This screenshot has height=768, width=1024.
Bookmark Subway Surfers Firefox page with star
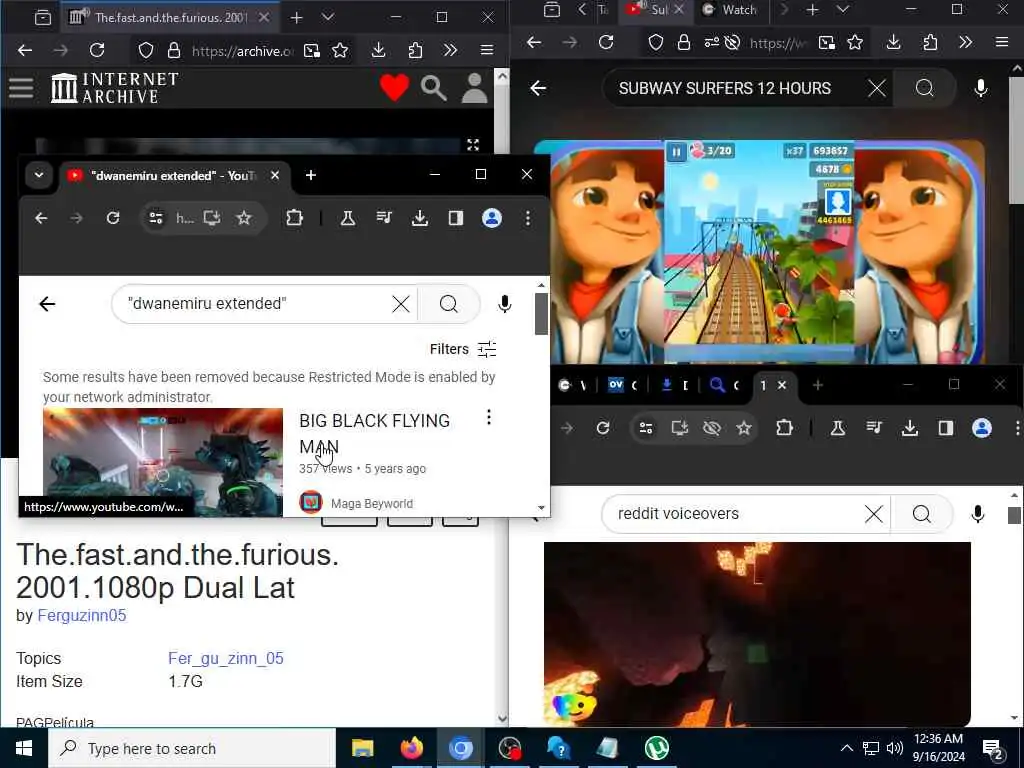(855, 43)
